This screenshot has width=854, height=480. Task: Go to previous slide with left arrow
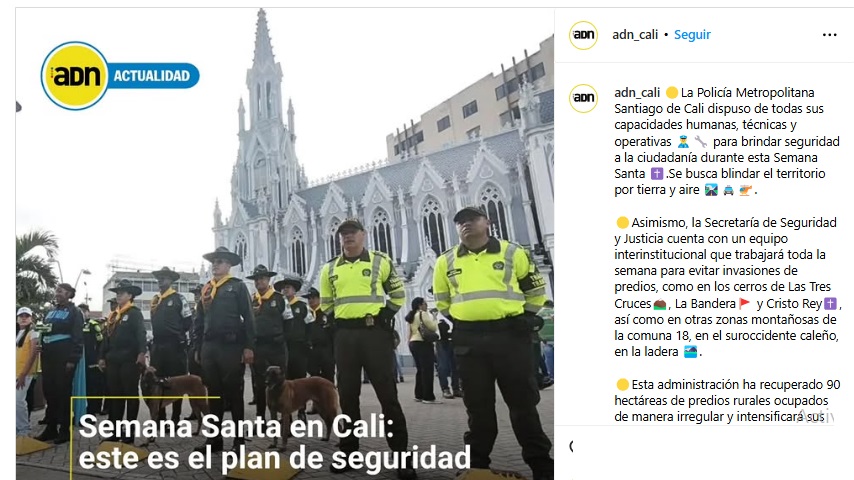pos(18,107)
